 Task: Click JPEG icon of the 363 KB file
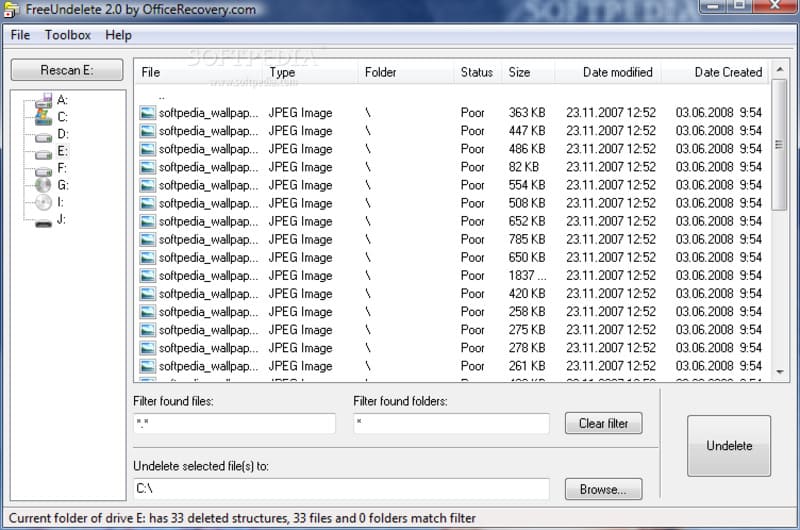point(148,113)
